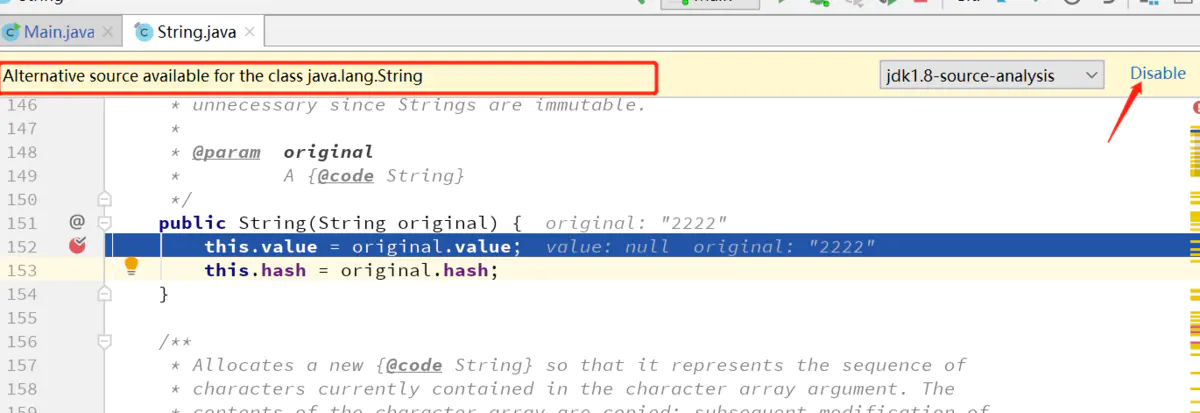This screenshot has height=413, width=1200.
Task: Click the word 'unnecessary' on line 146
Action: tap(254, 105)
